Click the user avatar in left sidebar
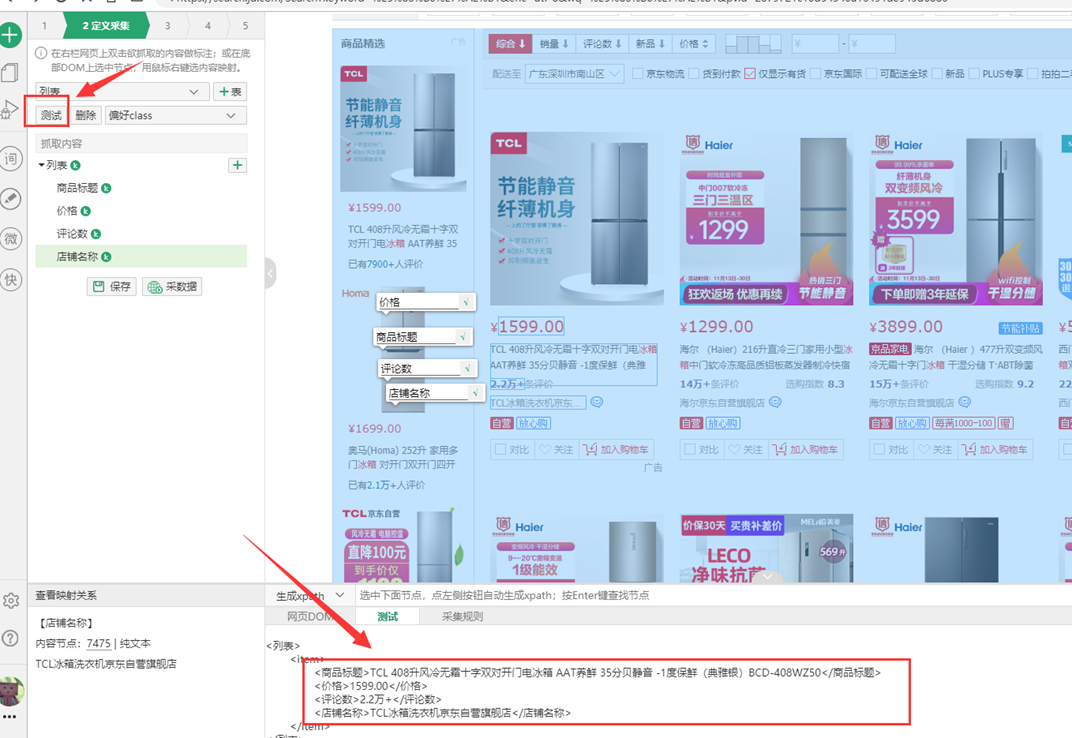 coord(12,691)
